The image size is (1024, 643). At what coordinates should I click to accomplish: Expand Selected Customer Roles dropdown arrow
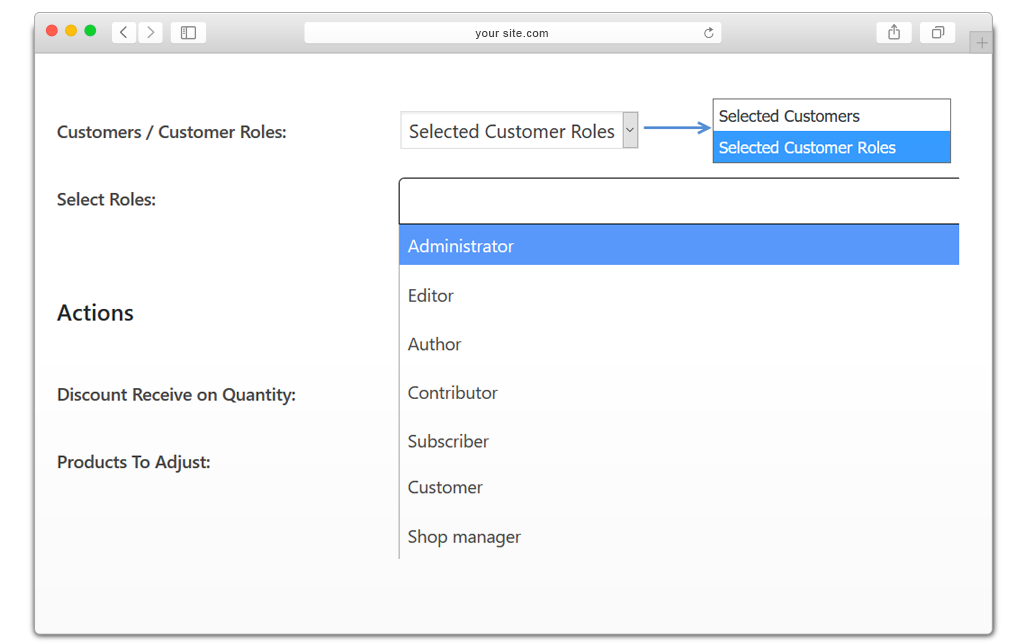630,130
